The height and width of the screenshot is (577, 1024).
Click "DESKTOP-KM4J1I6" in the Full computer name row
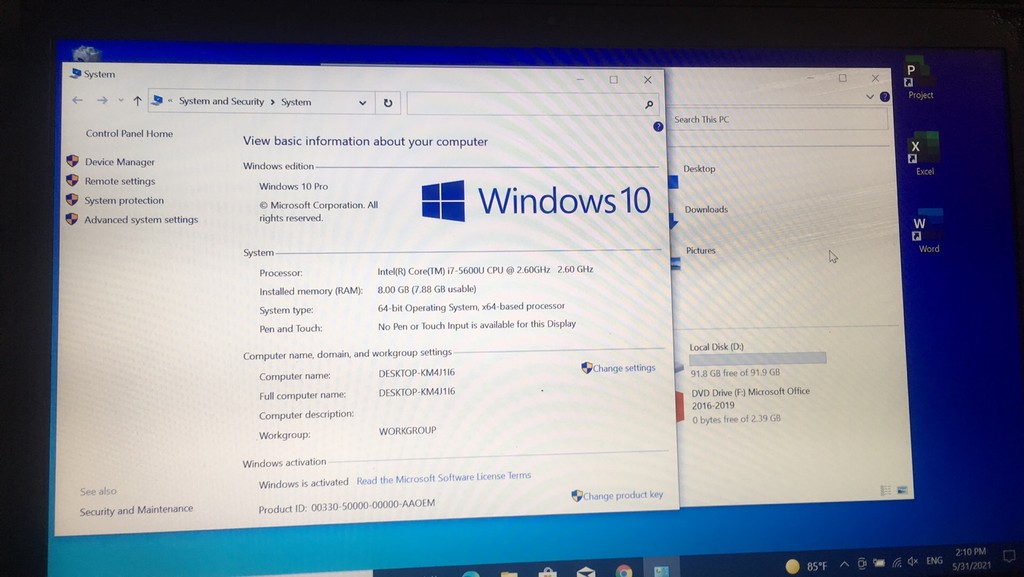tap(417, 392)
